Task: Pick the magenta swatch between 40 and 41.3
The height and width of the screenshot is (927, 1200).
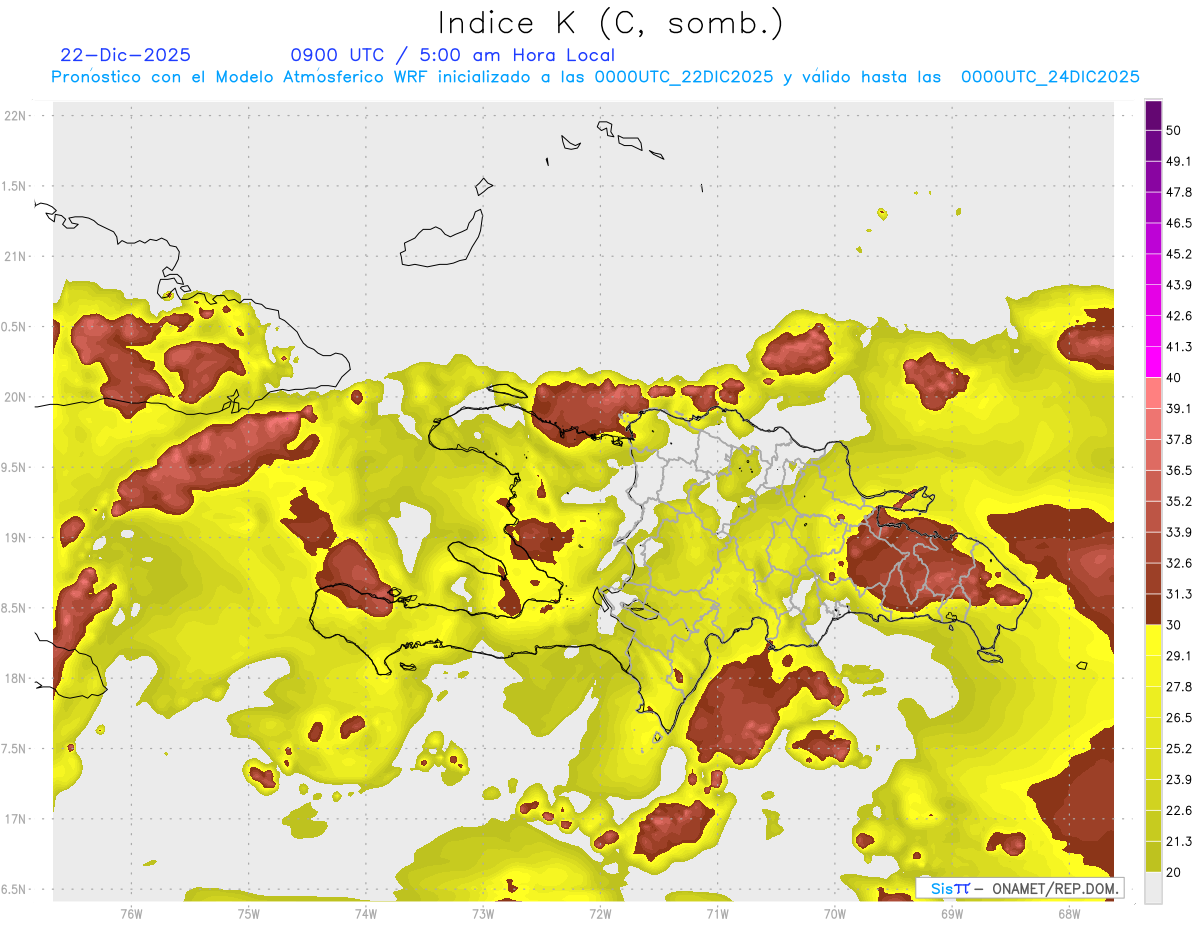Action: (x=1153, y=363)
